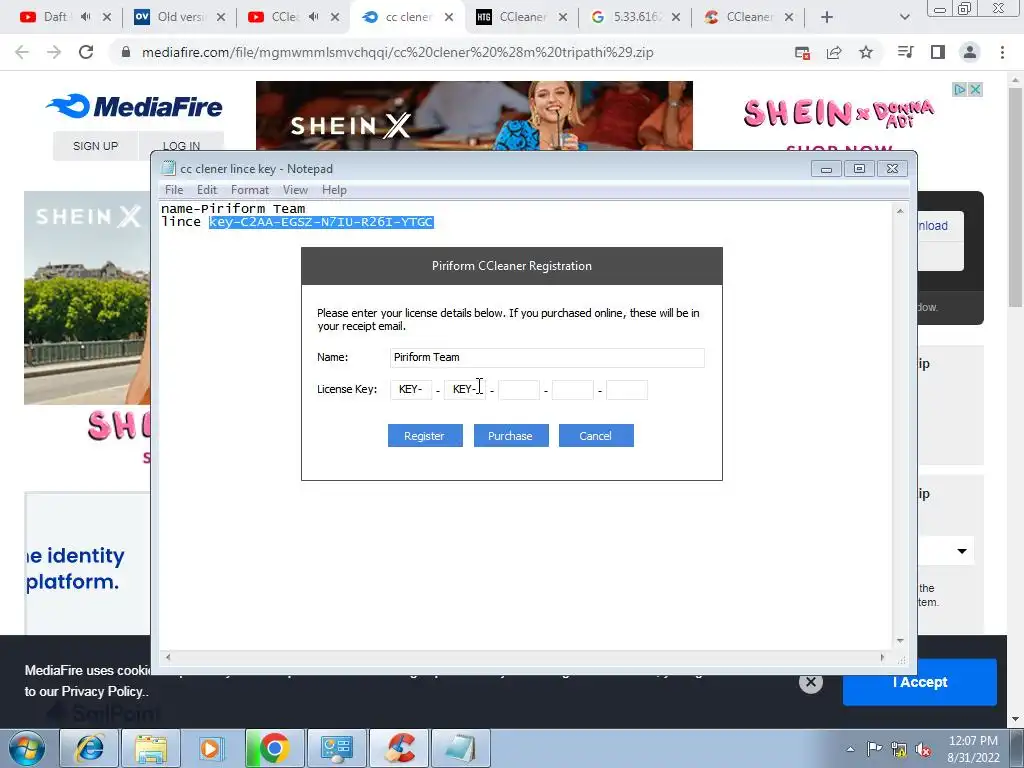Viewport: 1024px width, 768px height.
Task: Click the SIGN UP button on MediaFire
Action: click(95, 146)
